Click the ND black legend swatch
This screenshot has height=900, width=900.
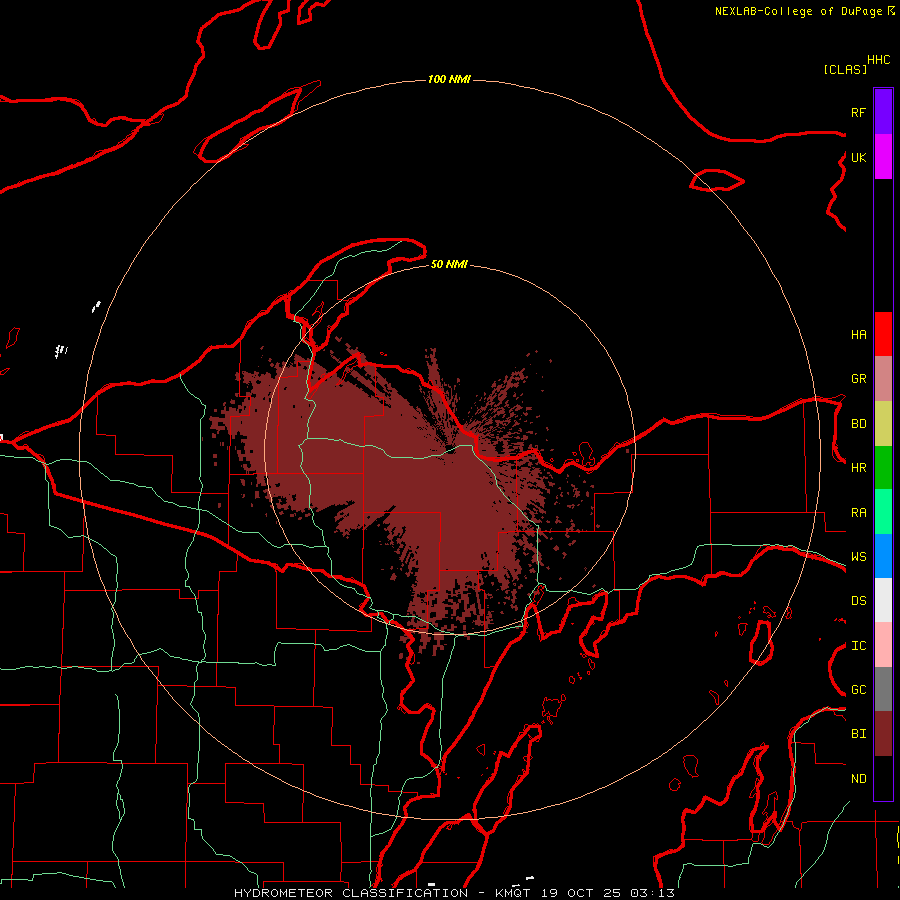(x=883, y=778)
